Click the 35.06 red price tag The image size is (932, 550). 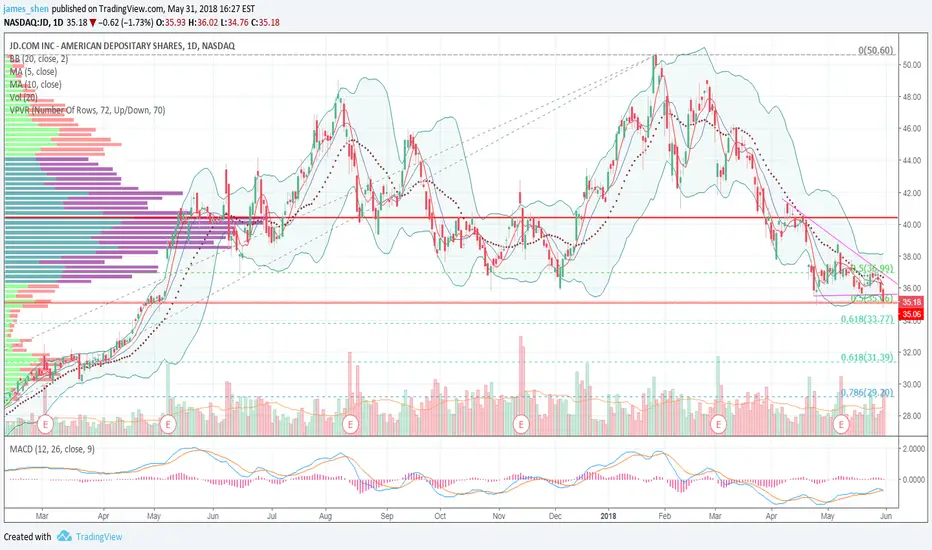(911, 314)
